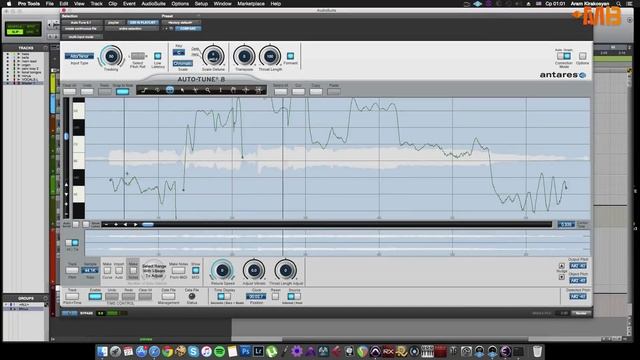Click the playback play arrow under graph
The height and width of the screenshot is (360, 640).
pos(136,224)
